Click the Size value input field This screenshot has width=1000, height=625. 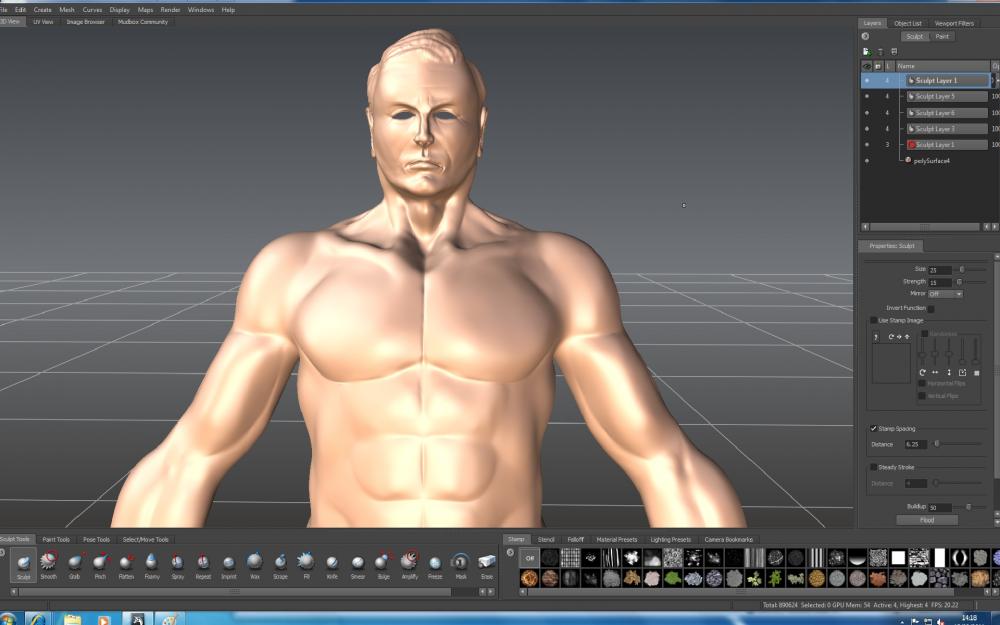(x=940, y=270)
